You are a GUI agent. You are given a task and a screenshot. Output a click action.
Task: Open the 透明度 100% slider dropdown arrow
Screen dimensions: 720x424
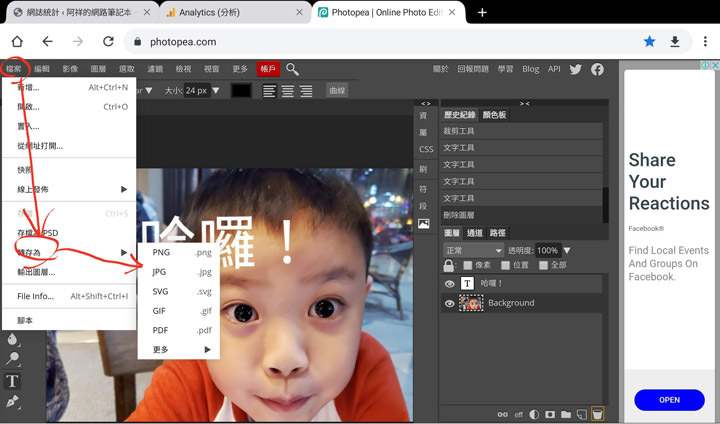[x=567, y=251]
